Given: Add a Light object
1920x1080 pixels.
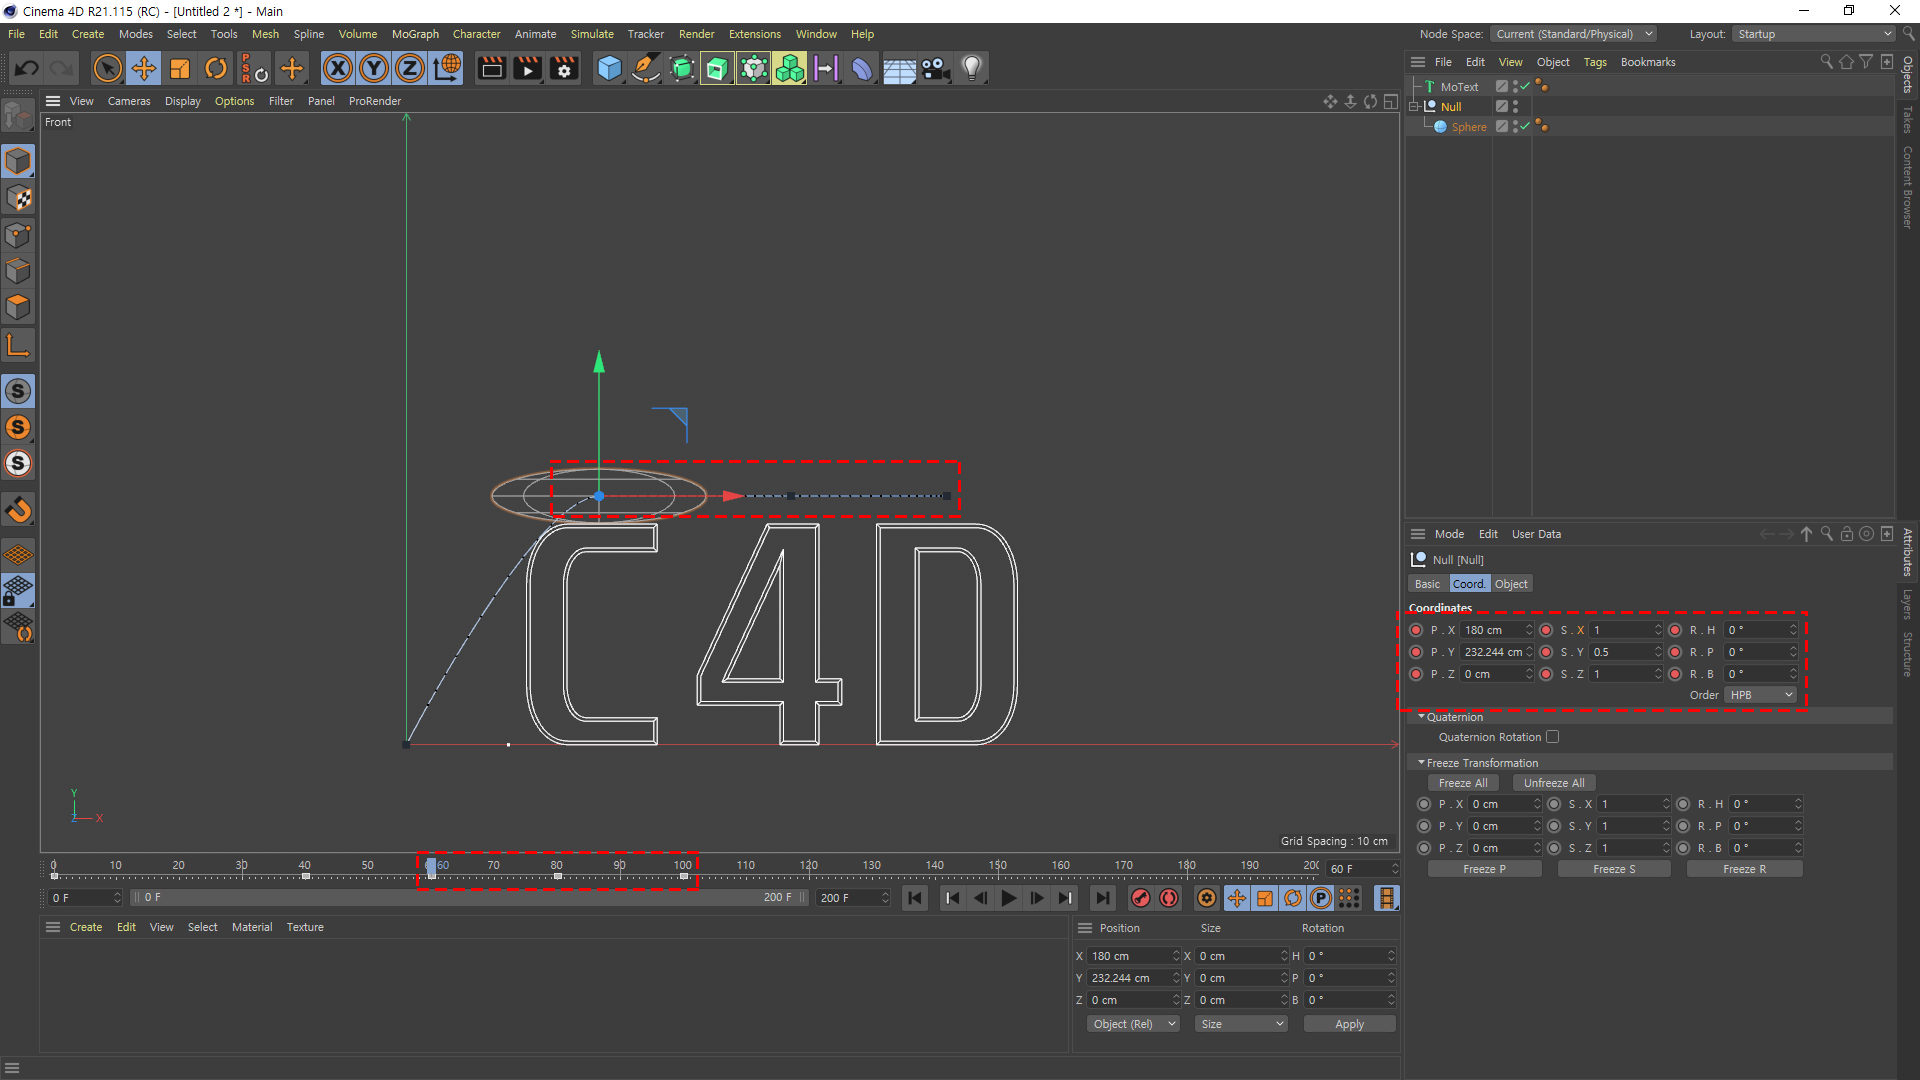Looking at the screenshot, I should [972, 68].
